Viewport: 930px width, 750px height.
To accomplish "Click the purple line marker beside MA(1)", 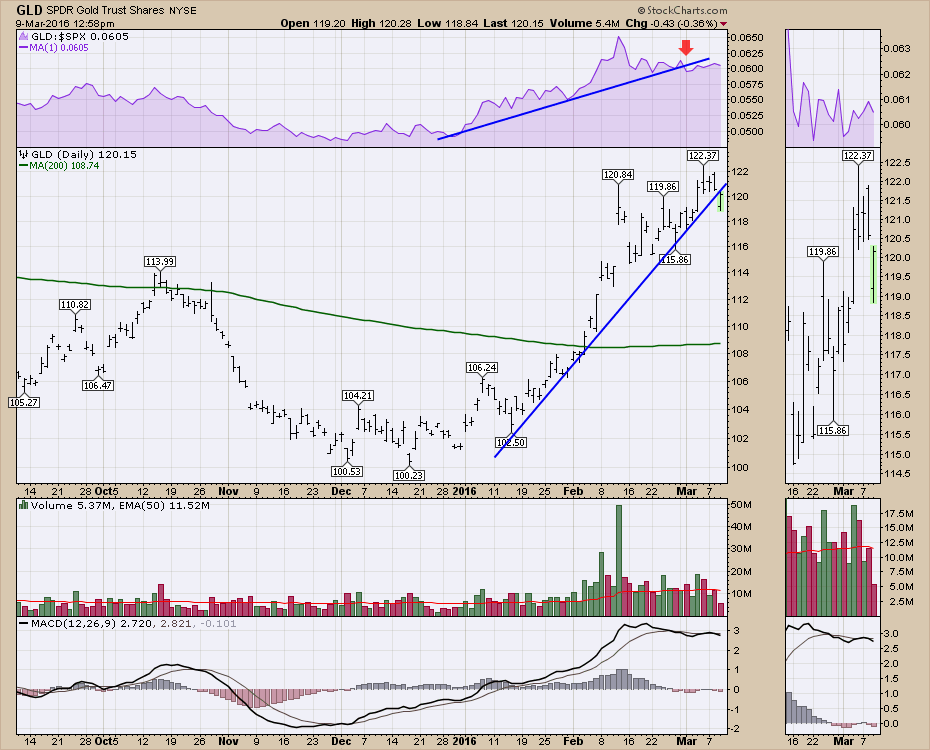I will [24, 48].
